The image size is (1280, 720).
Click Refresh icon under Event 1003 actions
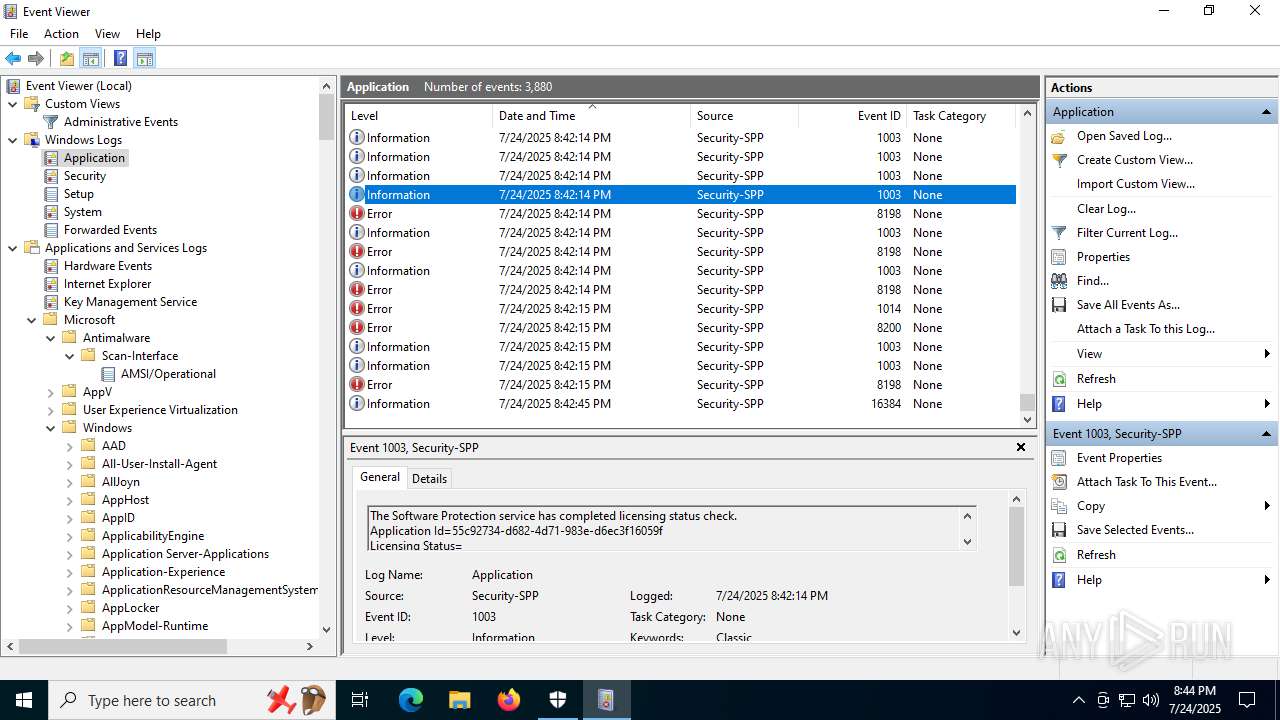click(1059, 555)
